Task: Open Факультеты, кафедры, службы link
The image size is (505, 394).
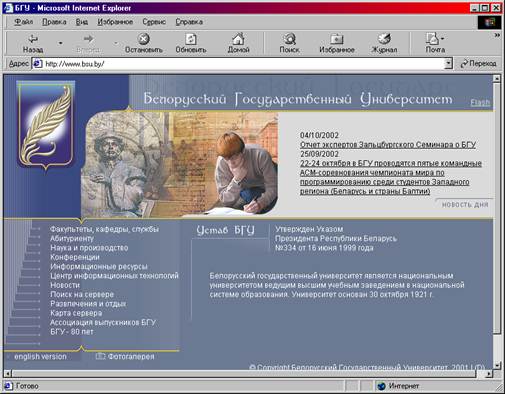Action: coord(105,229)
